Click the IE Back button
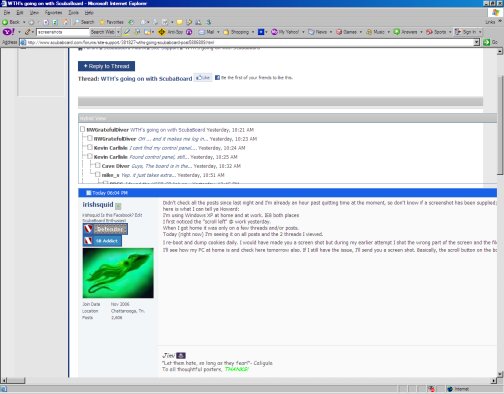The image size is (504, 394). click(11, 22)
